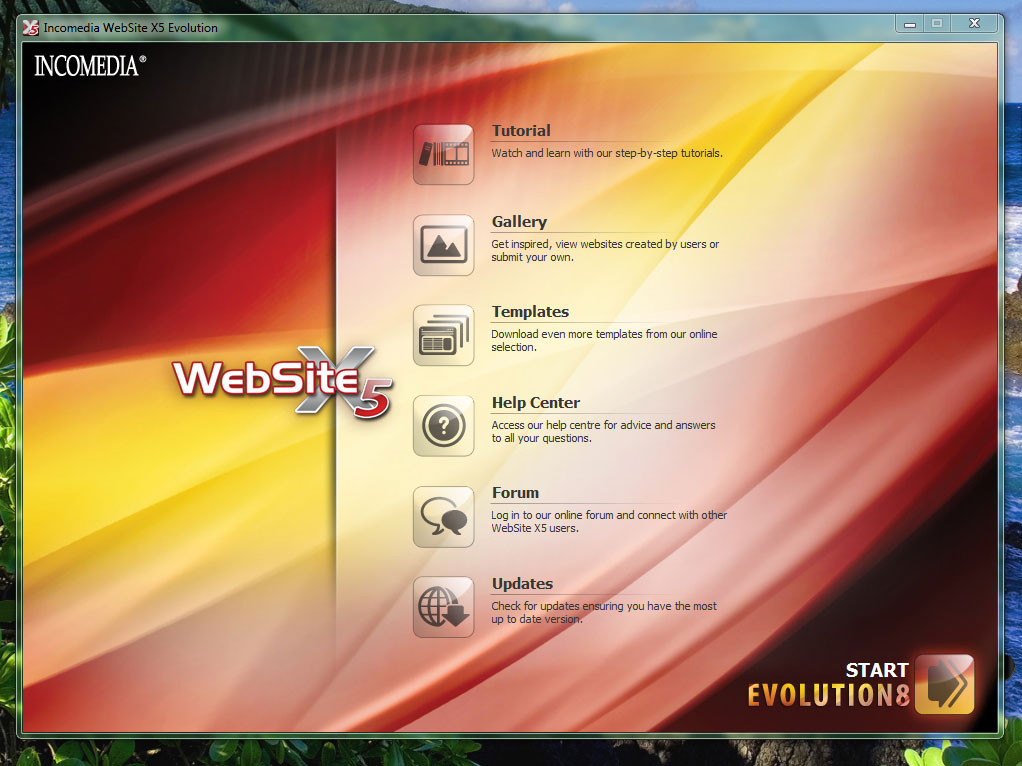Click the 'Check for updates' description text
Screen dimensions: 1022x766
(x=603, y=612)
